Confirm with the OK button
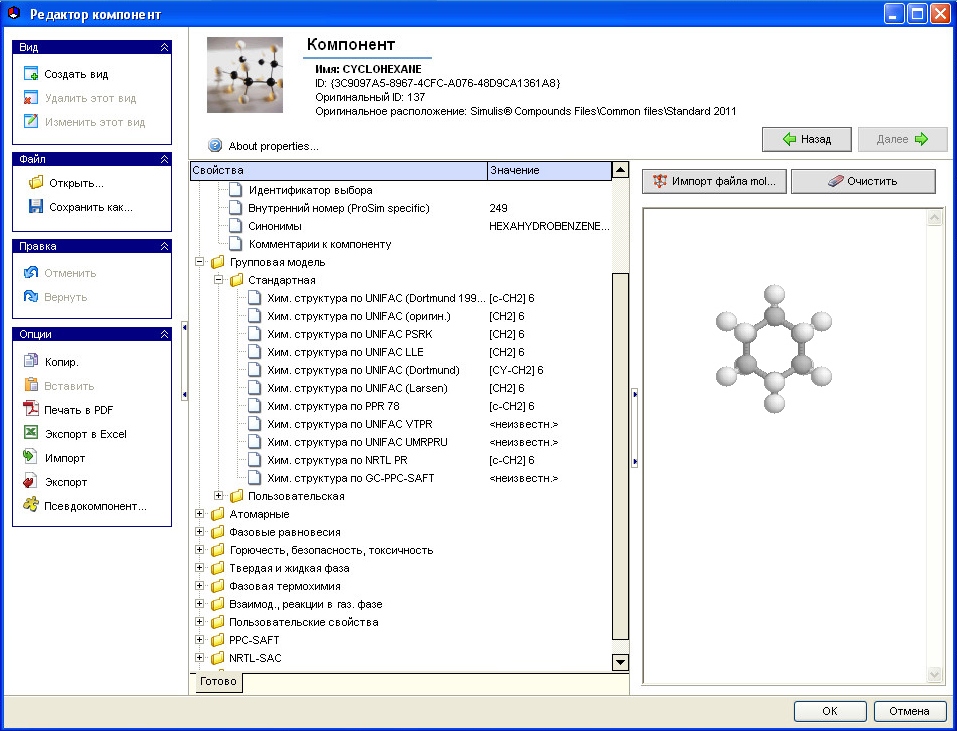Screen dimensions: 957x731 click(x=830, y=711)
